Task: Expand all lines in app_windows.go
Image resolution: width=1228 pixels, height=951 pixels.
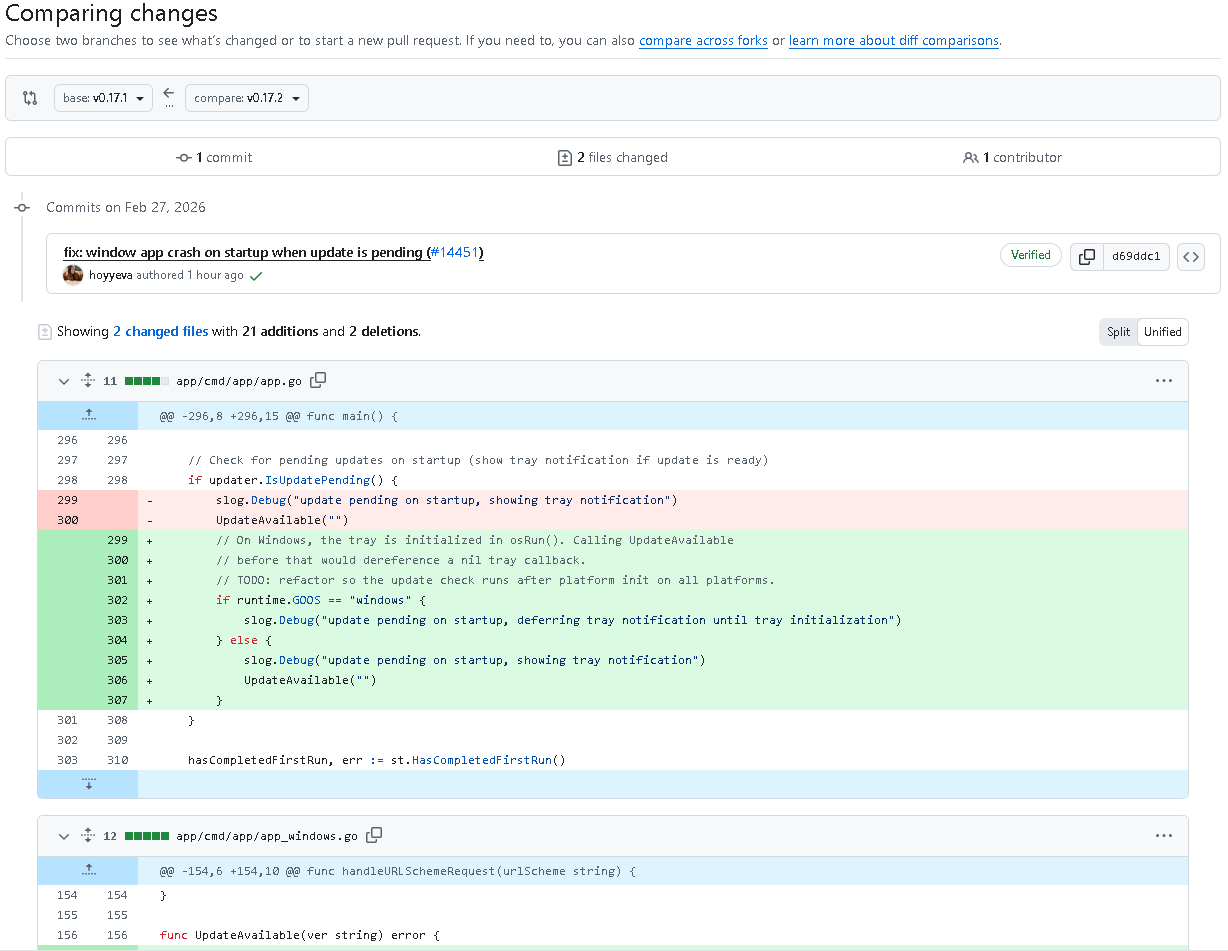Action: (x=88, y=836)
